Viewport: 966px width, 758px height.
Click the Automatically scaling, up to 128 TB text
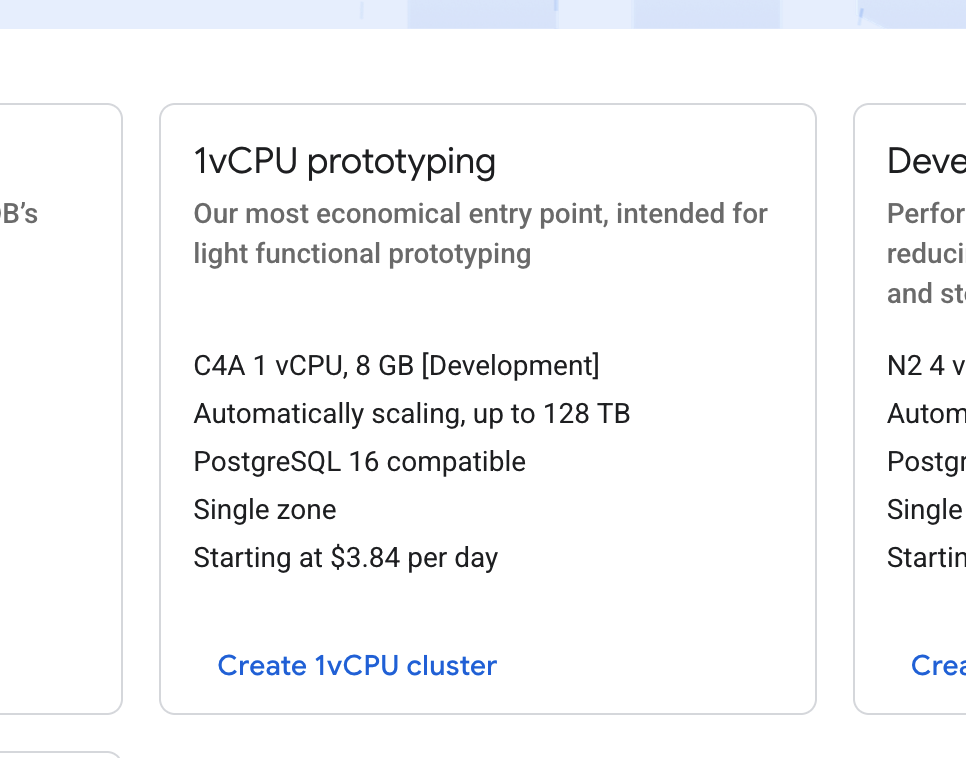[411, 413]
